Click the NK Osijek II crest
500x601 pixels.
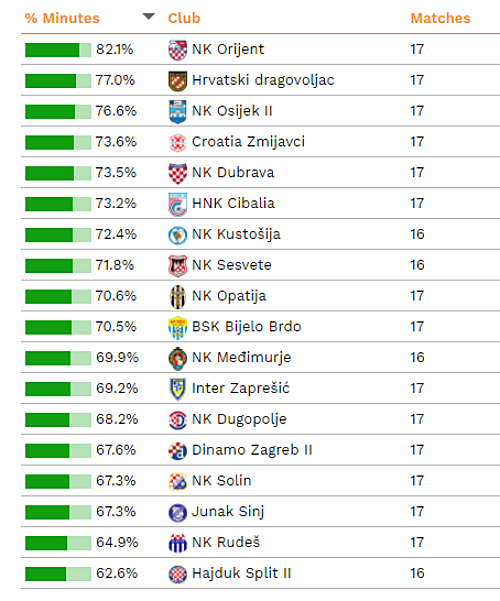178,112
